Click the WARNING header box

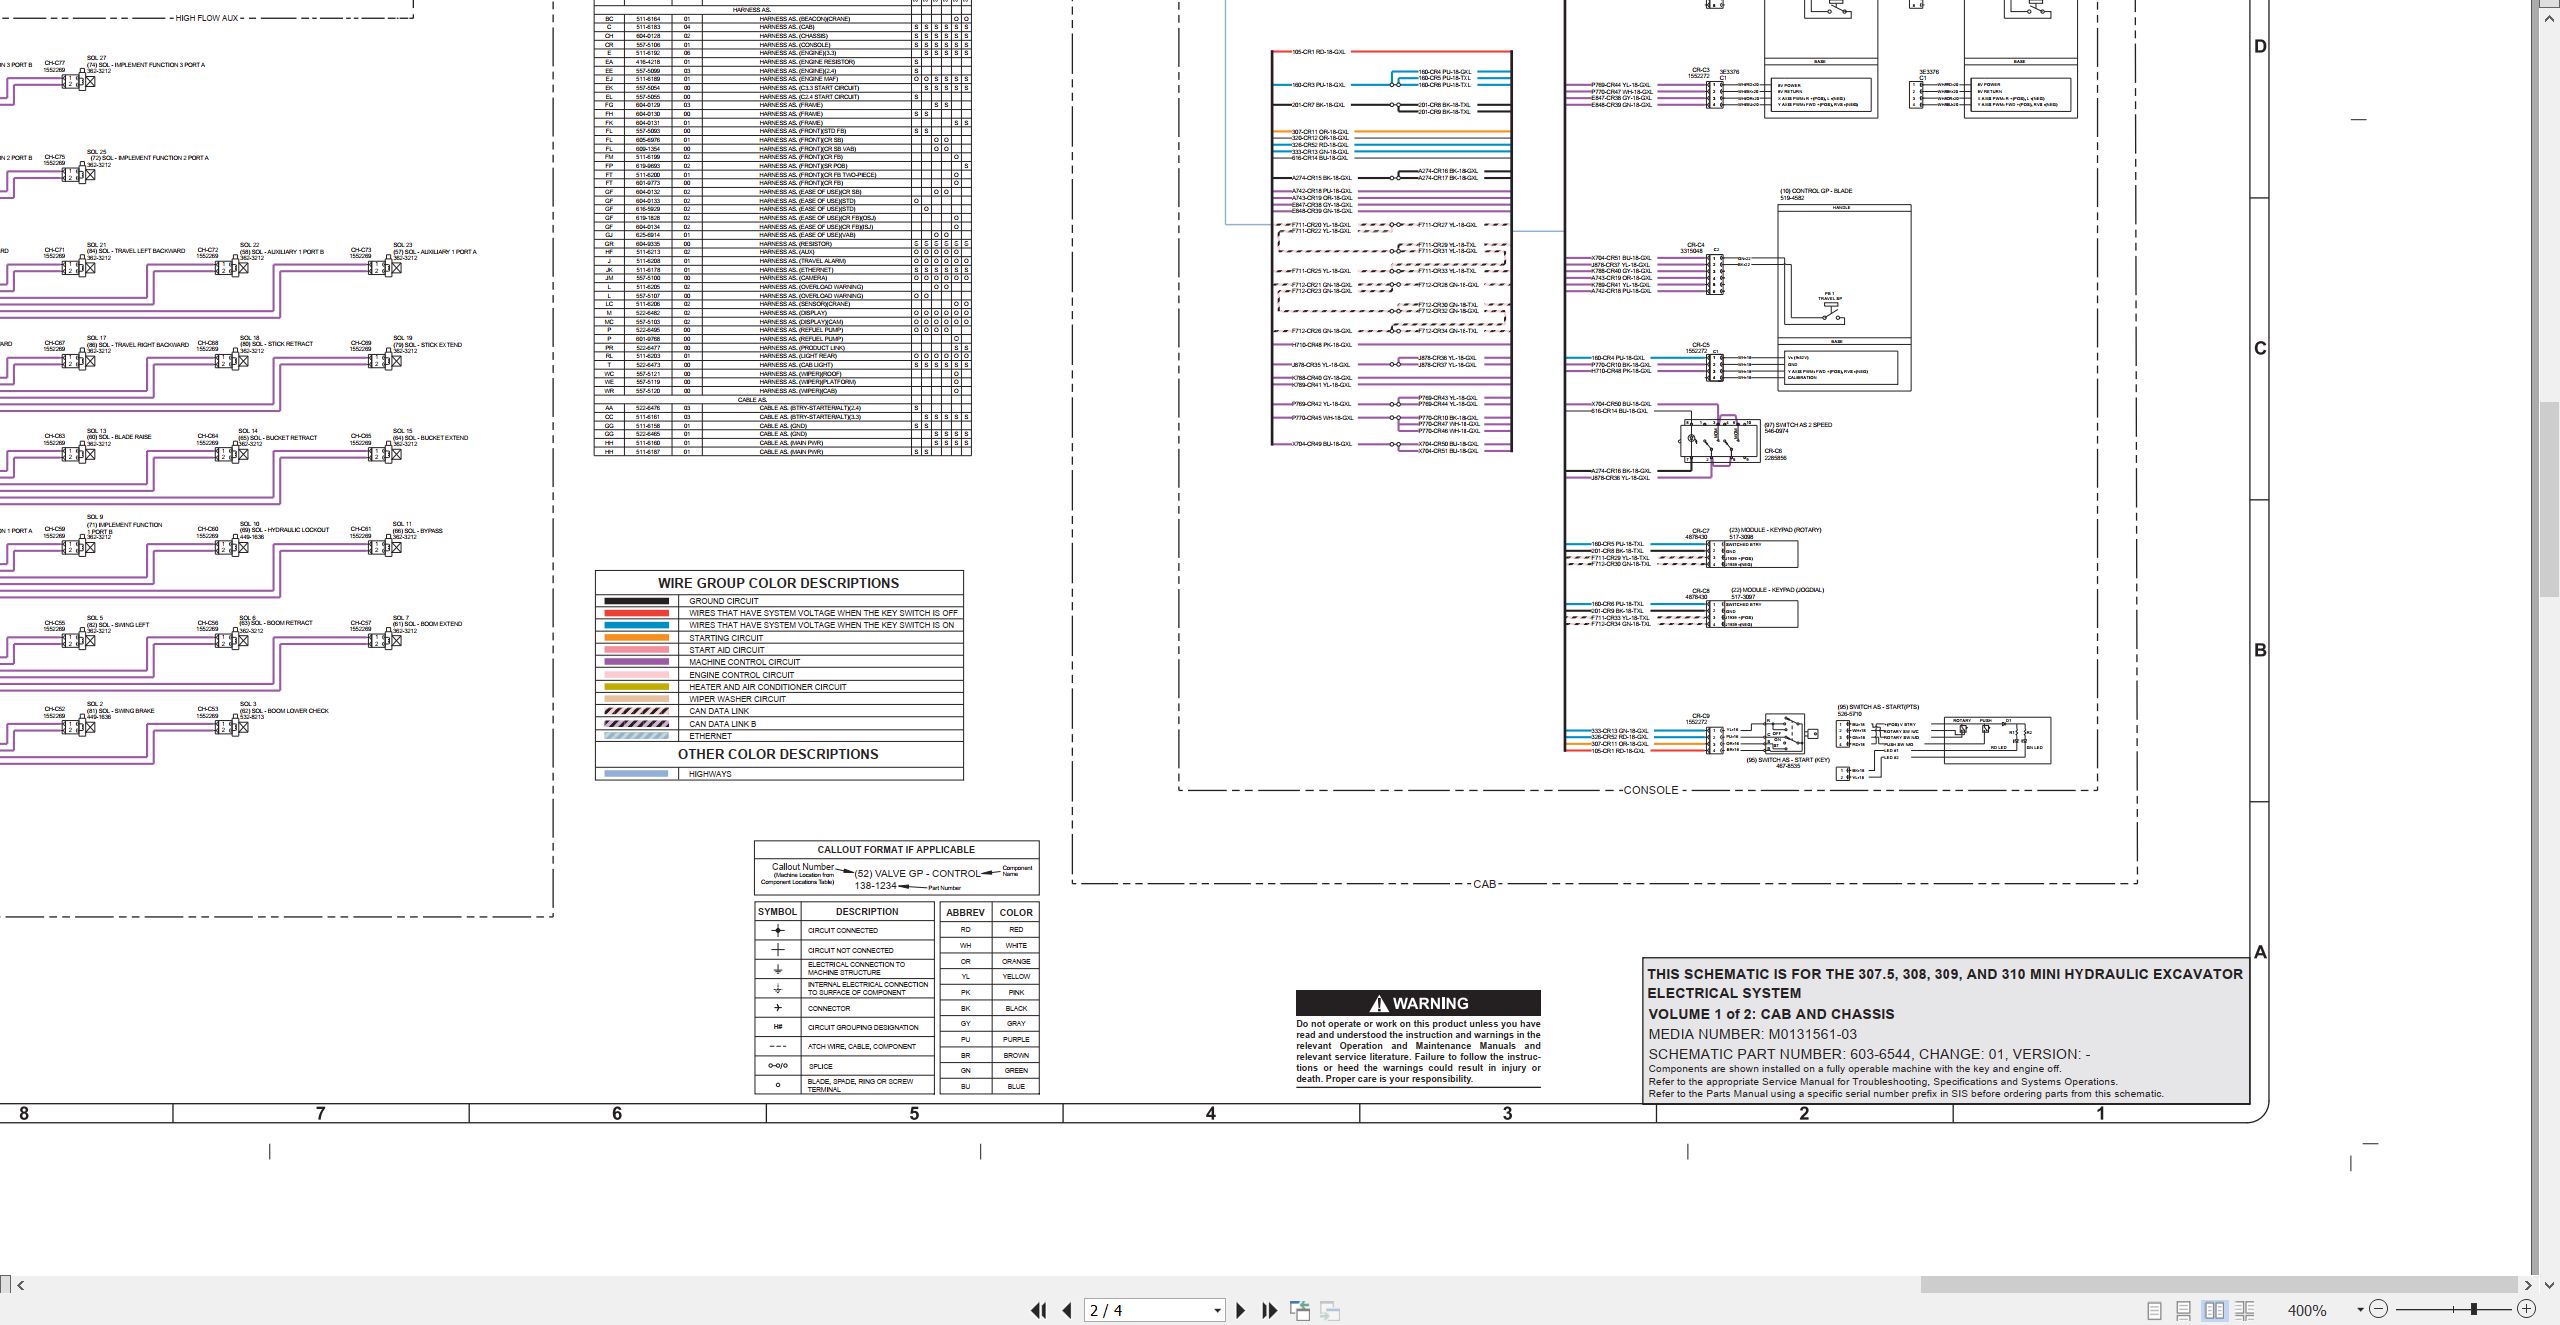click(x=1418, y=1003)
